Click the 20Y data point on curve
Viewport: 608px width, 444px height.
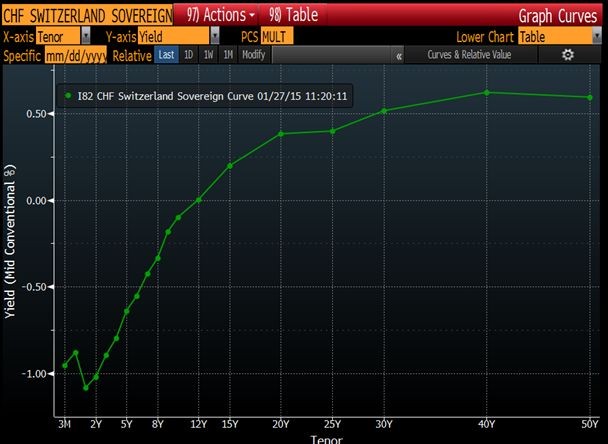(x=281, y=134)
